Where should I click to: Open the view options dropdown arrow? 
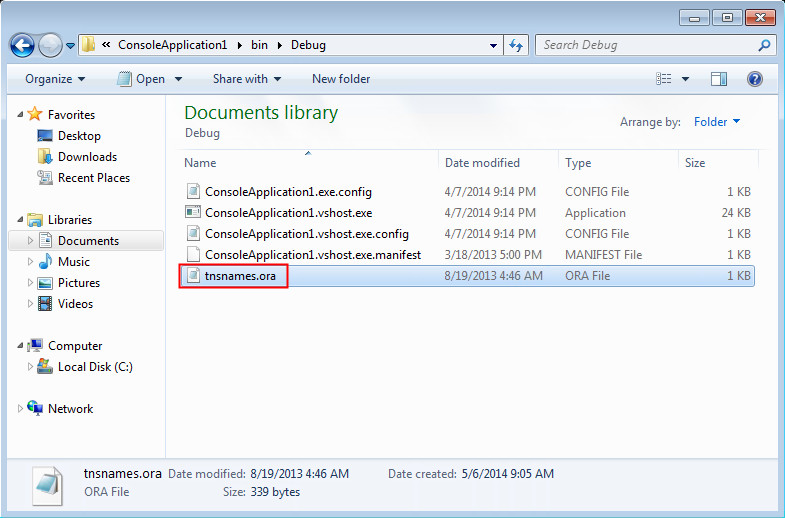click(685, 79)
